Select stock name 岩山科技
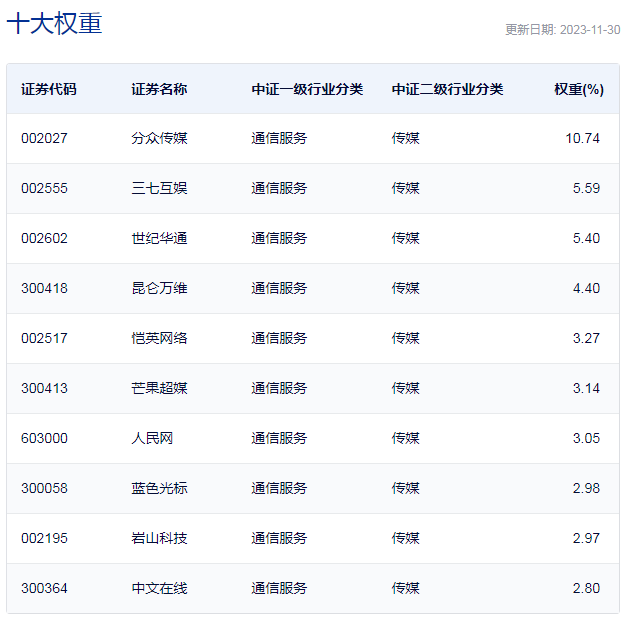Viewport: 628px width, 622px height. [159, 538]
